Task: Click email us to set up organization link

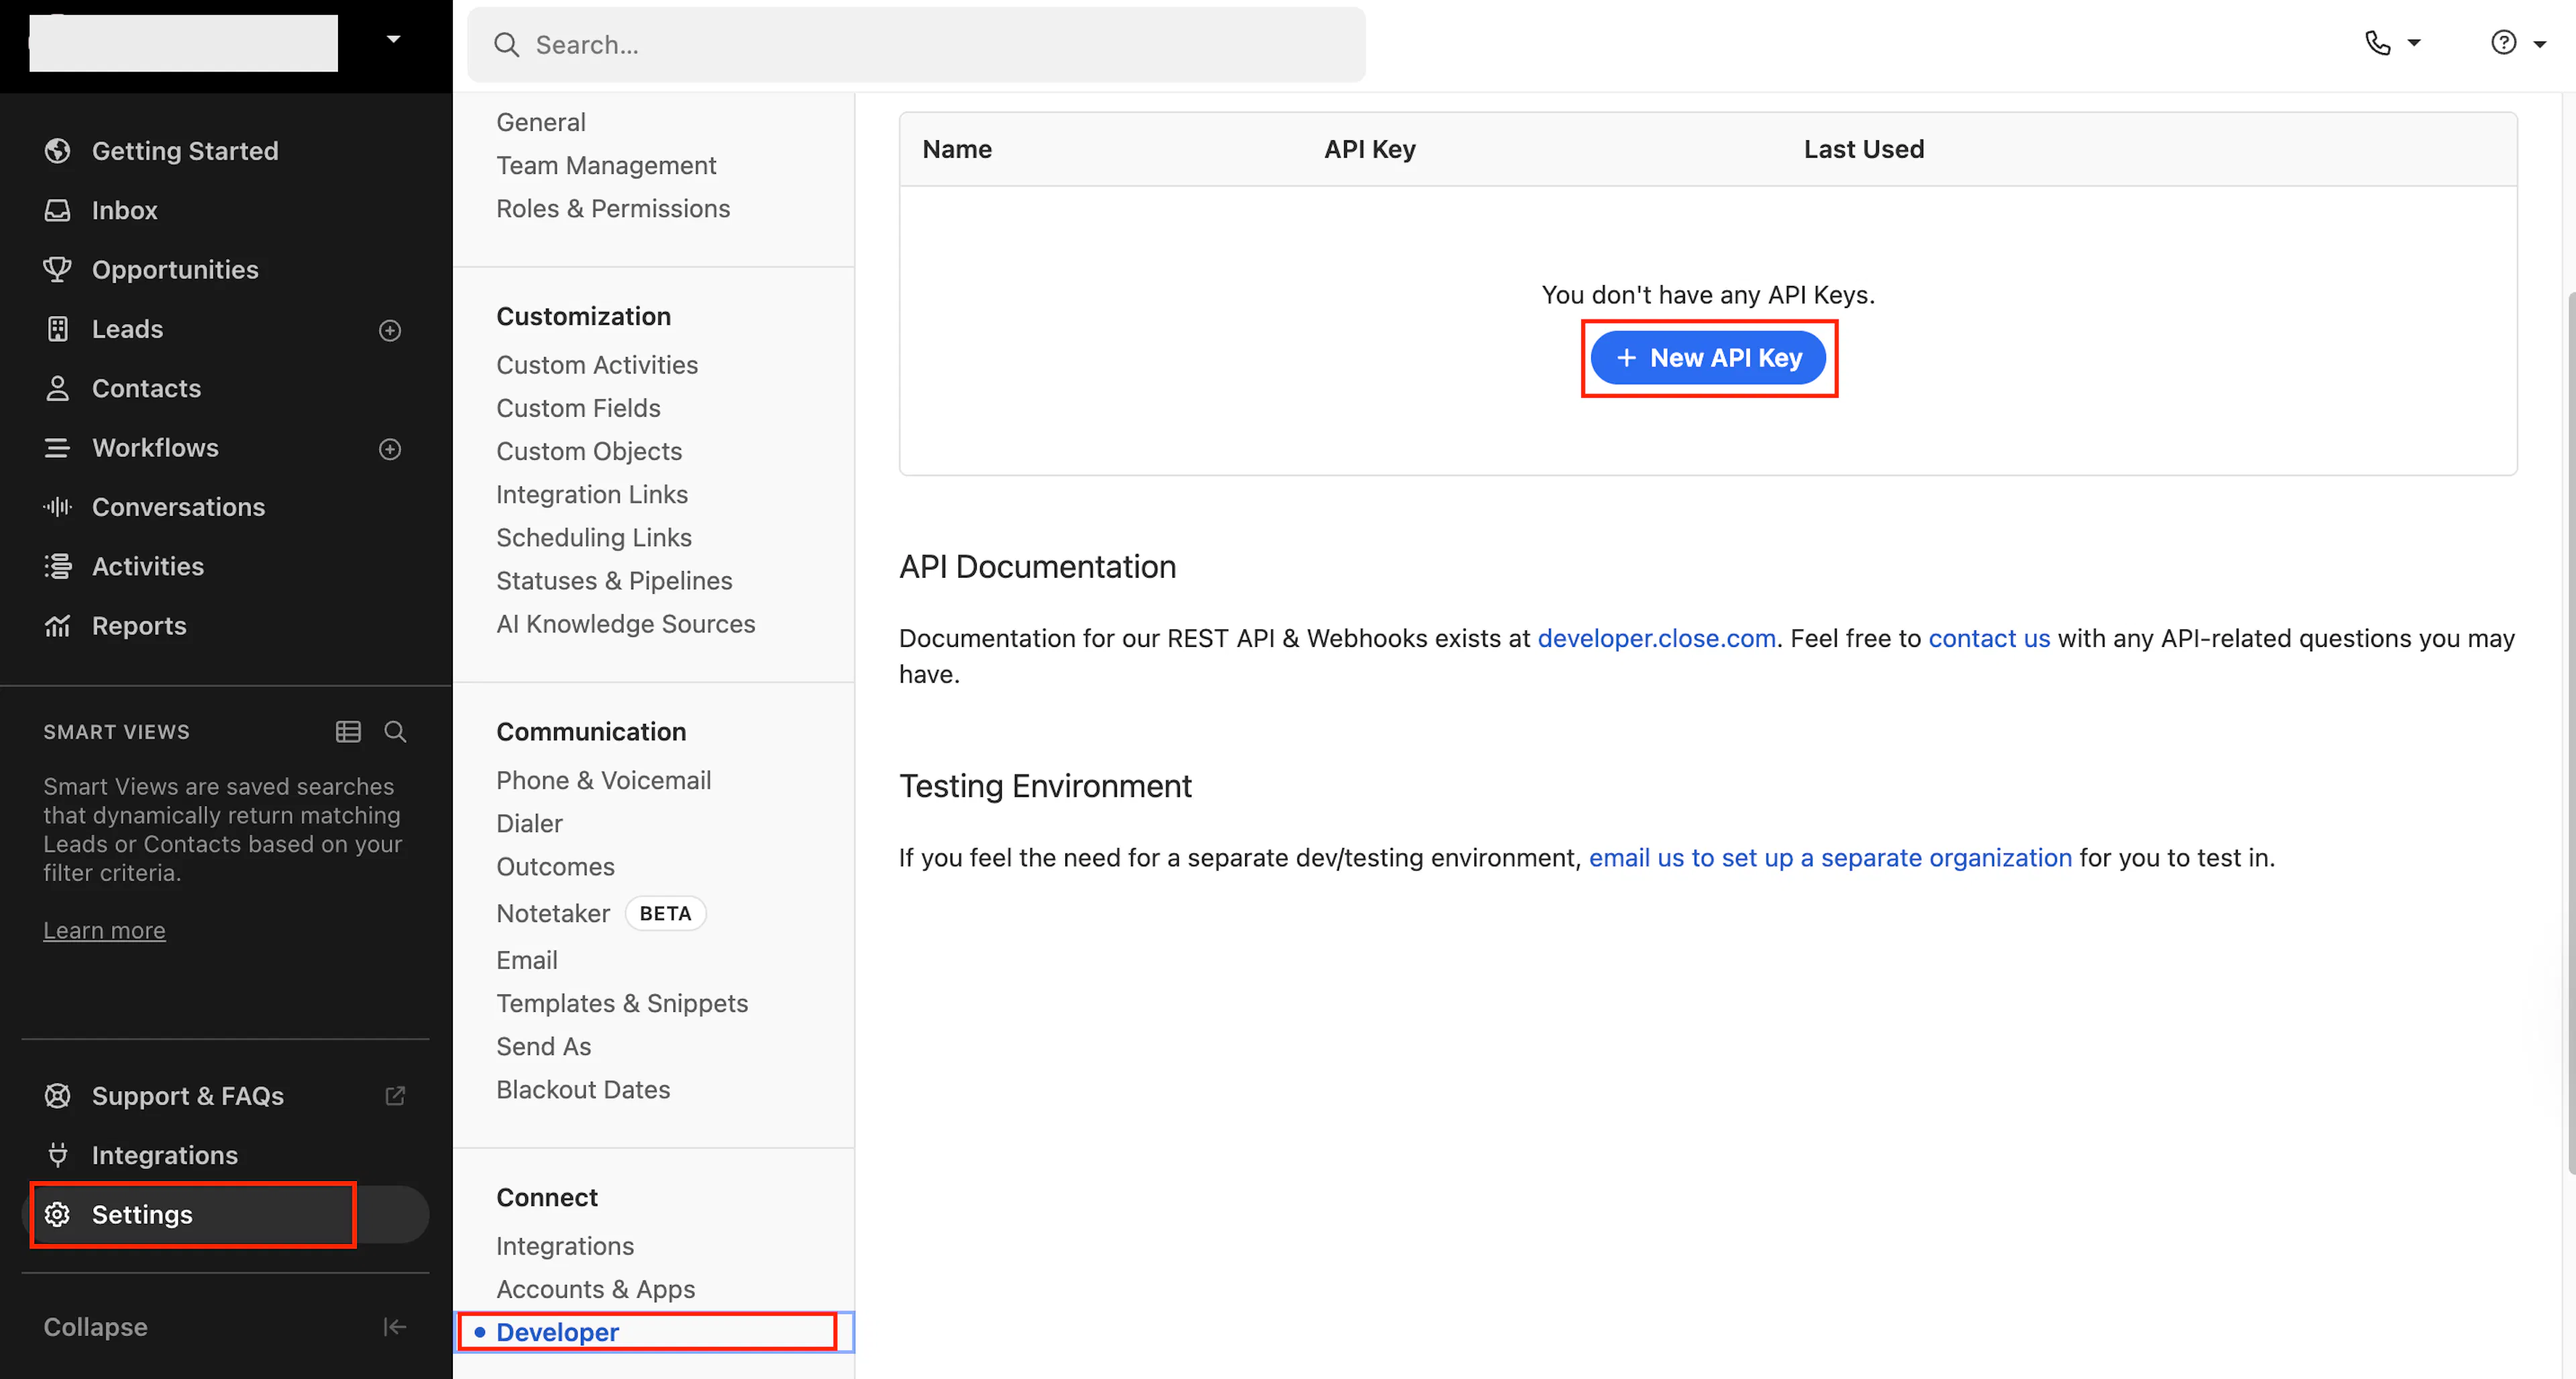Action: click(x=1830, y=858)
